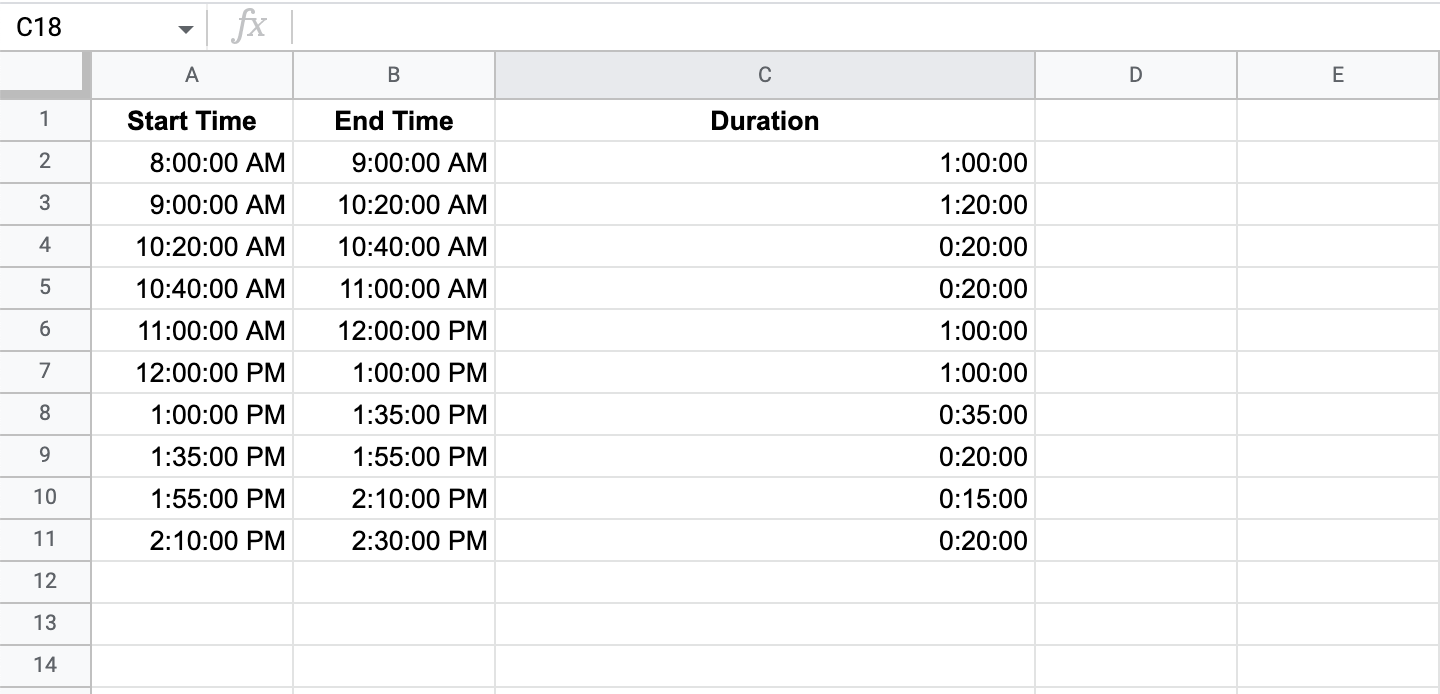
Task: Click the 'Start Time' header cell
Action: click(x=192, y=120)
